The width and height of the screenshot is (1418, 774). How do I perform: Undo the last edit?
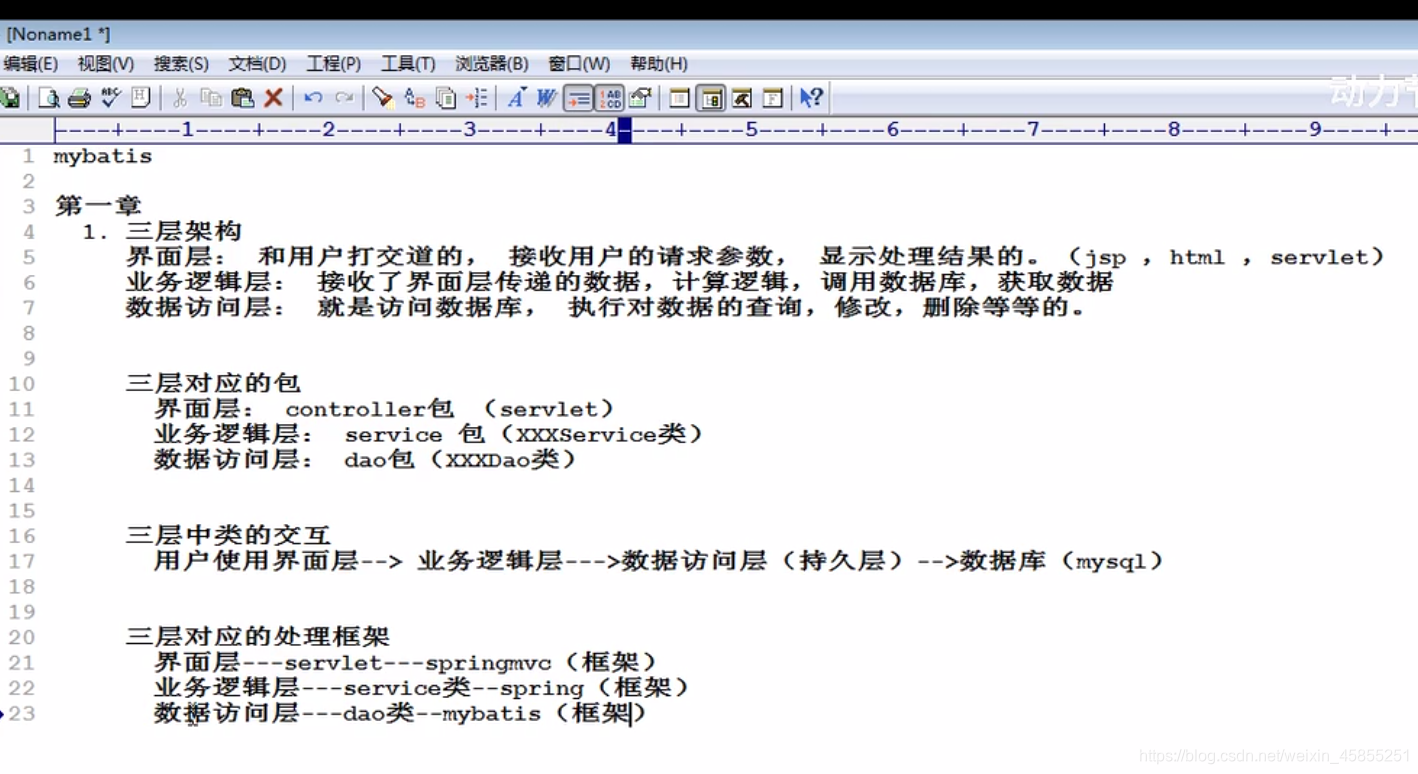313,98
